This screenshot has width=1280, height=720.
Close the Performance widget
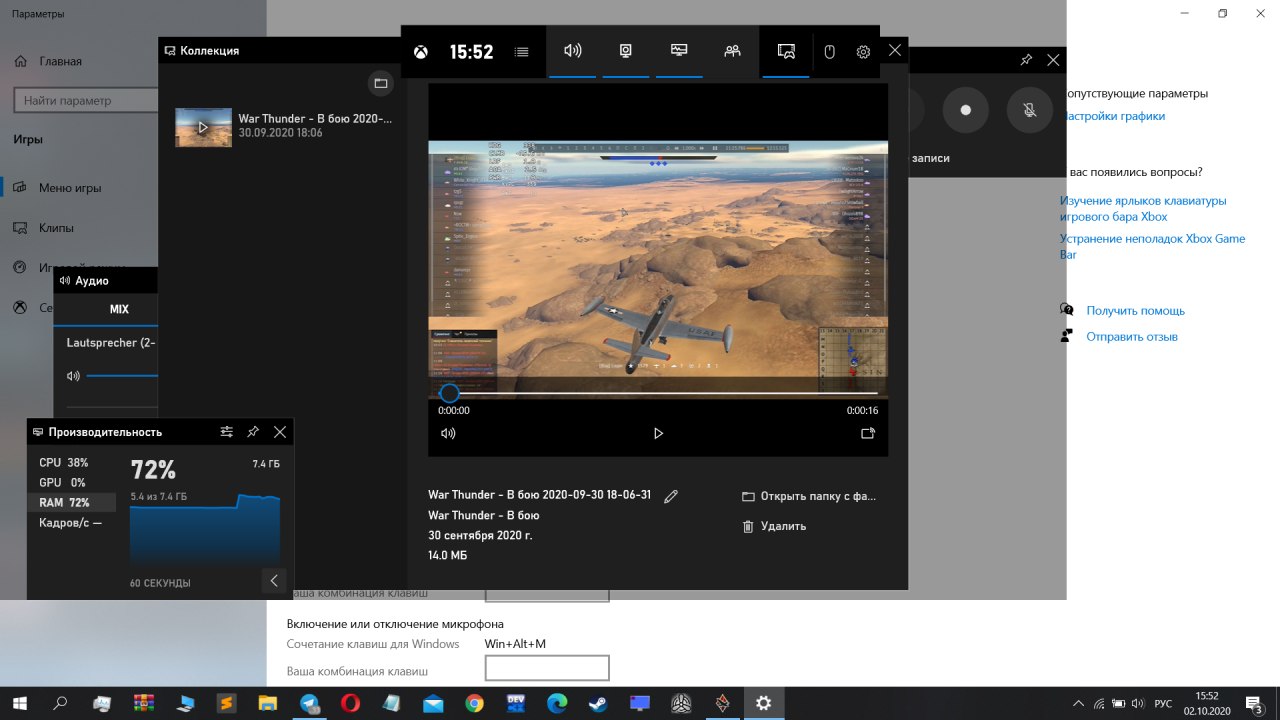[280, 432]
